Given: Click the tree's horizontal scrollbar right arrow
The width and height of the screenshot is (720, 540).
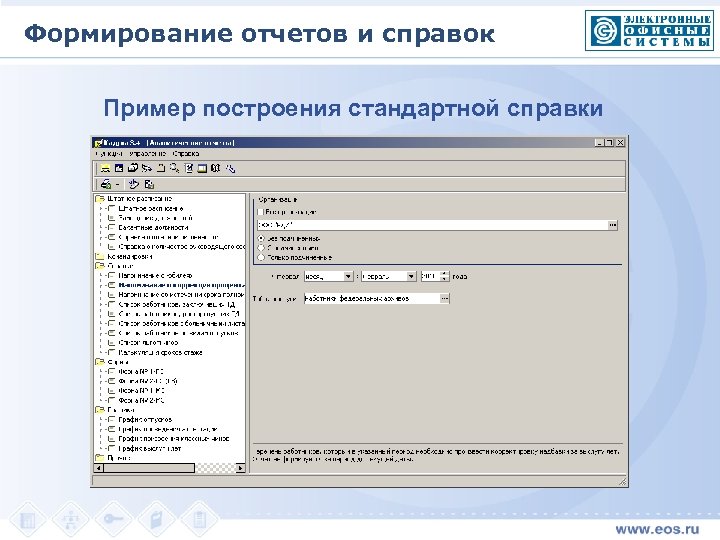Looking at the screenshot, I should pyautogui.click(x=241, y=468).
